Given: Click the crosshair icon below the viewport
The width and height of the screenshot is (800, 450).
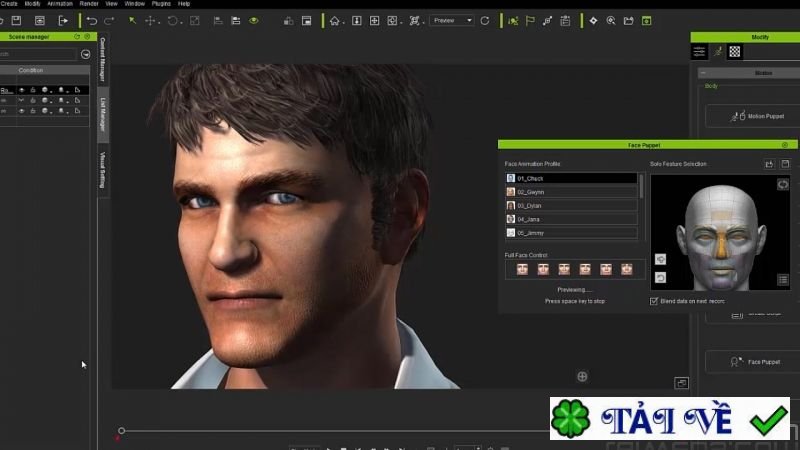Looking at the screenshot, I should (x=582, y=377).
